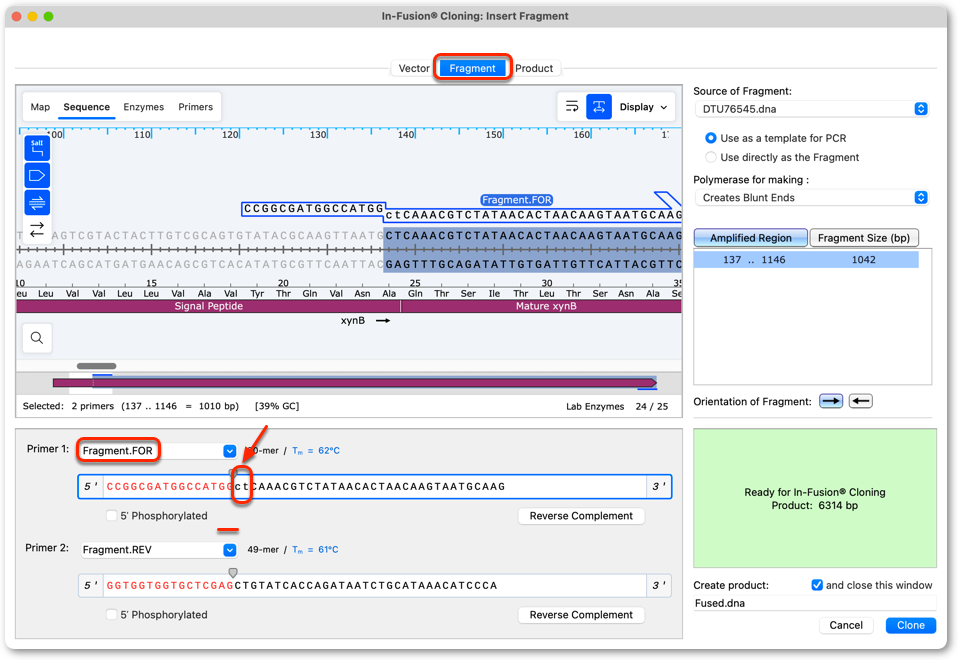
Task: Toggle 'and close this window' checkbox
Action: [x=817, y=585]
